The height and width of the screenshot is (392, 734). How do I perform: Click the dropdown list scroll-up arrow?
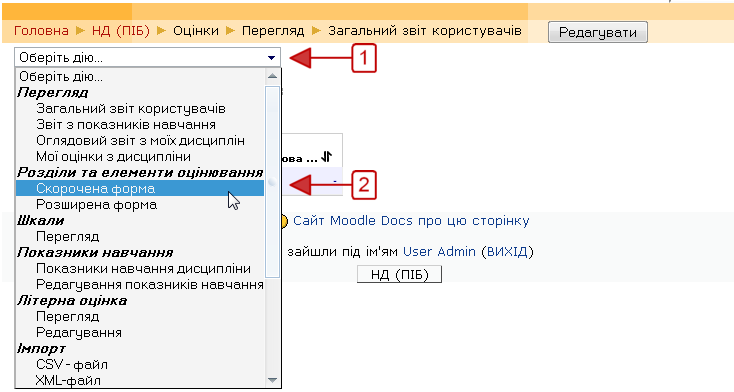272,76
